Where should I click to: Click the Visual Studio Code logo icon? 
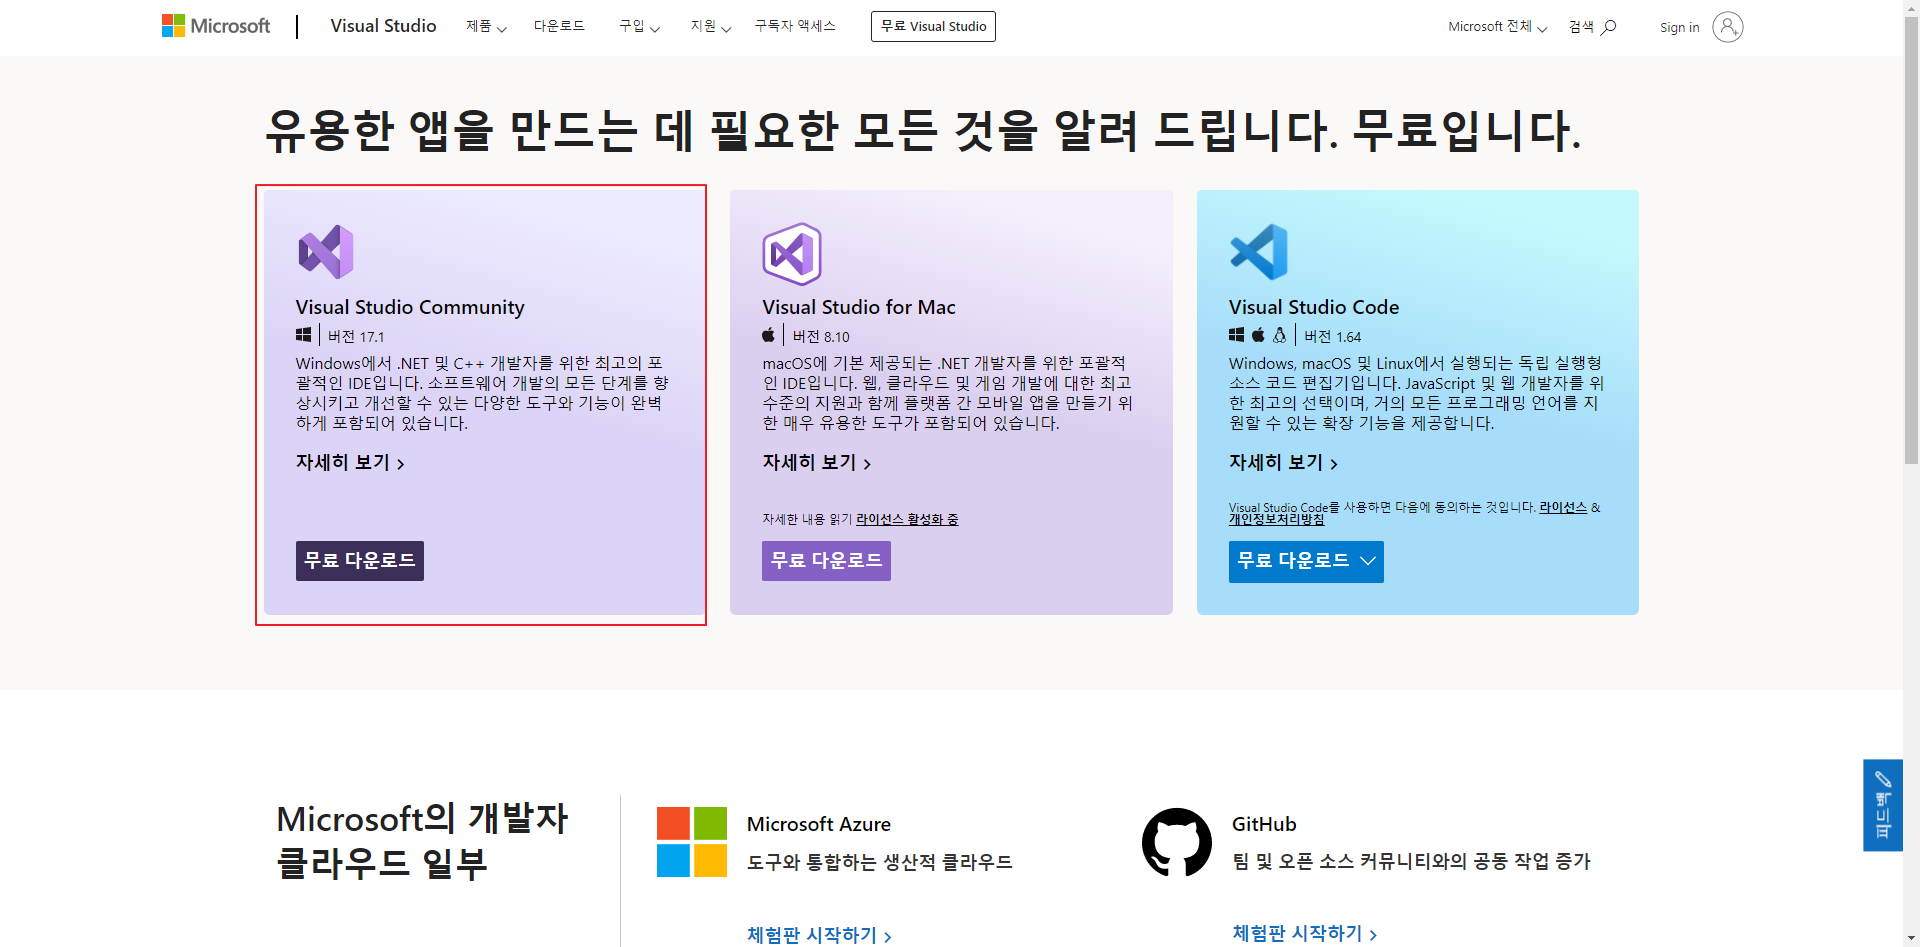point(1259,252)
